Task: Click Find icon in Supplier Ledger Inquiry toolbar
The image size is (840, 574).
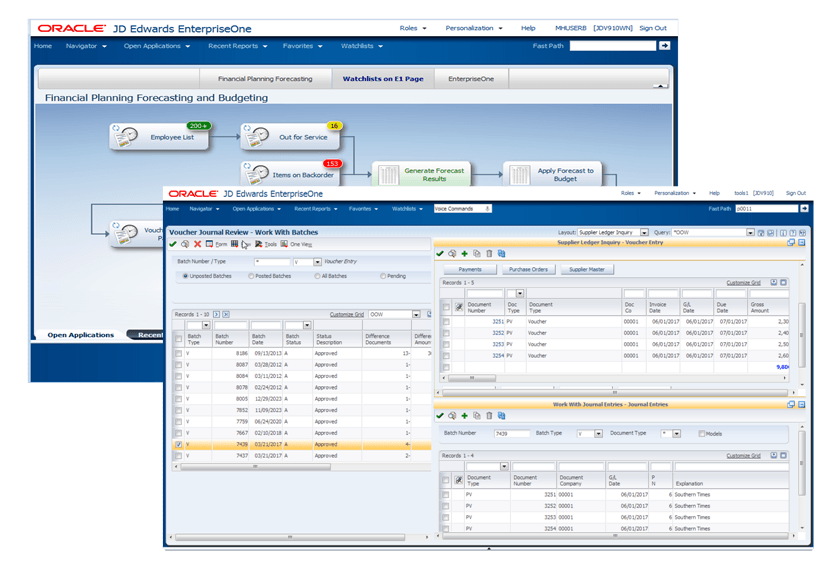Action: tap(452, 254)
